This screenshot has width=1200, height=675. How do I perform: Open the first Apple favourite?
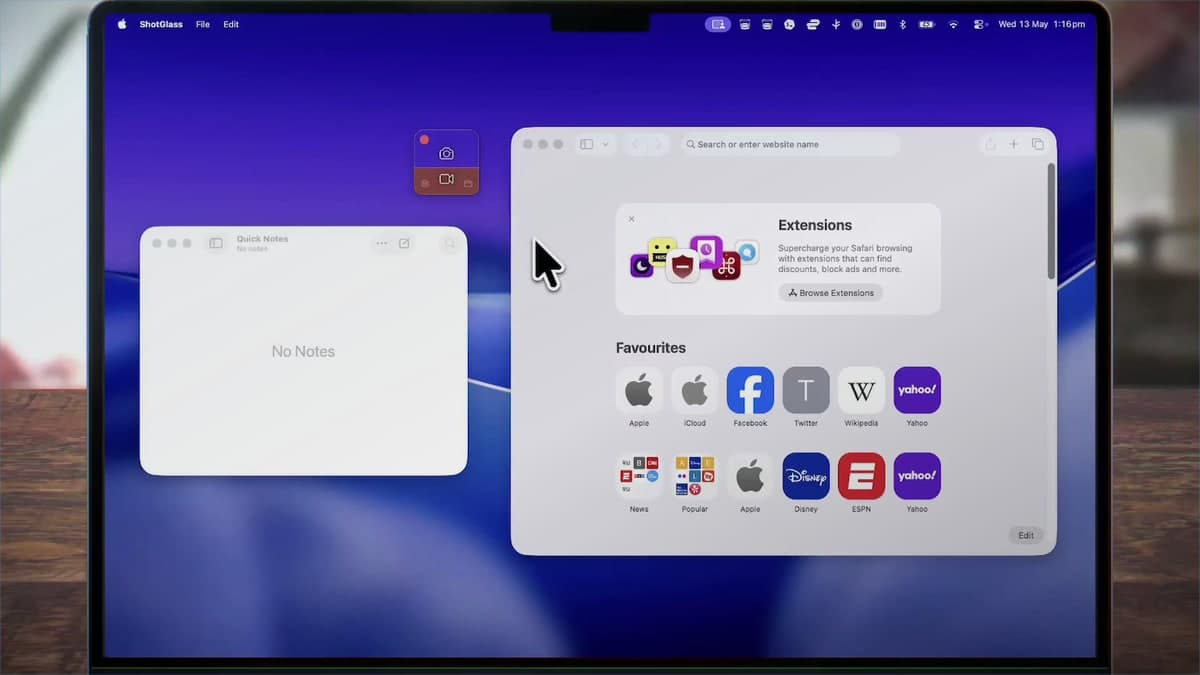pyautogui.click(x=639, y=390)
